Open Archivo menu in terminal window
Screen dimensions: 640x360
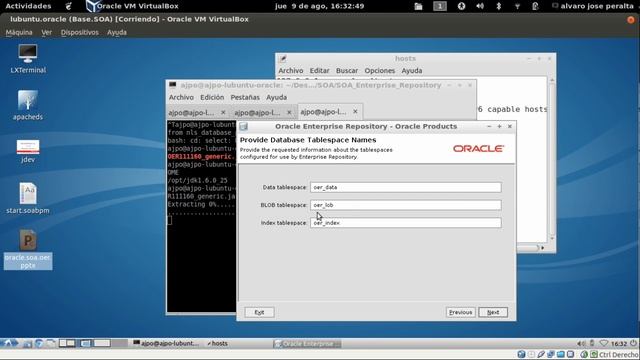pos(181,97)
